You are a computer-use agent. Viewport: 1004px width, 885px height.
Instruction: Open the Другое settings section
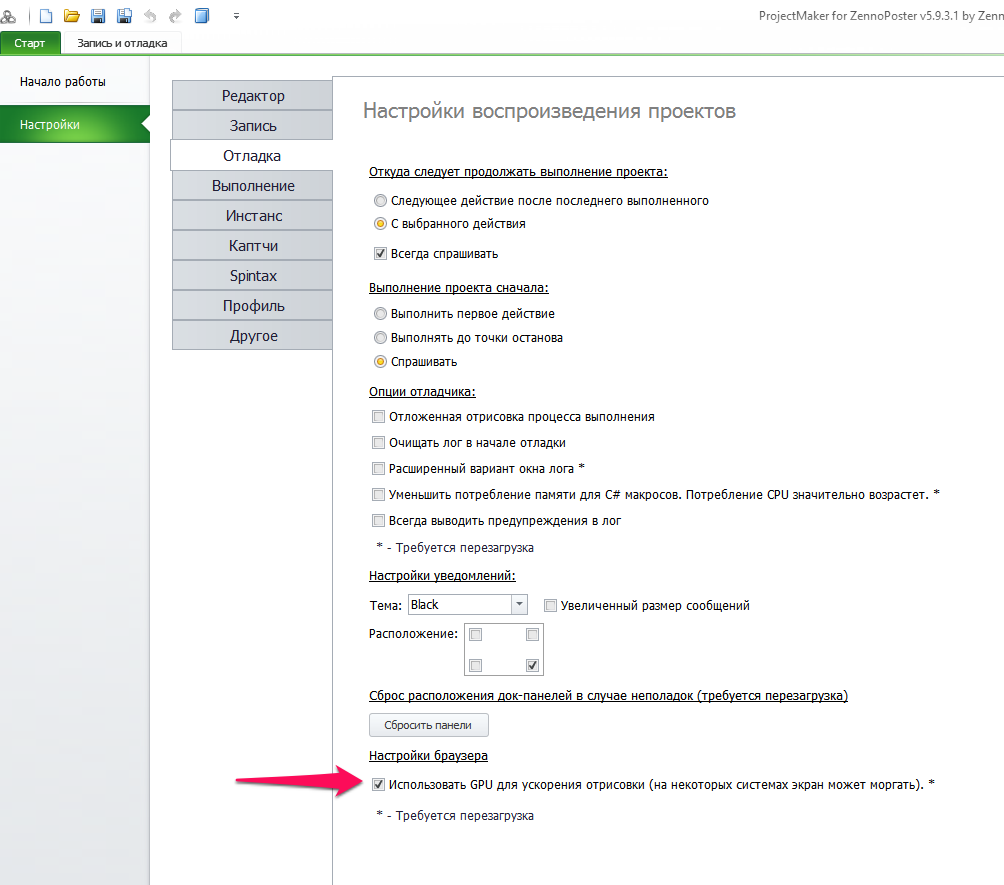point(252,336)
